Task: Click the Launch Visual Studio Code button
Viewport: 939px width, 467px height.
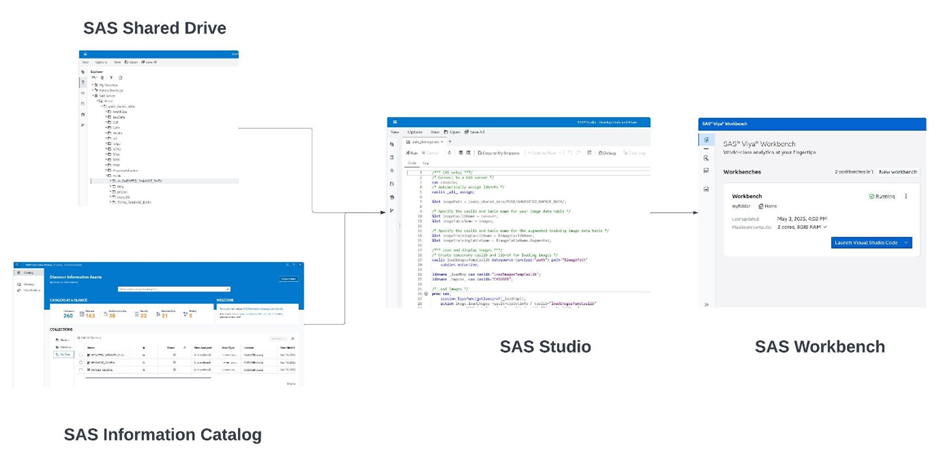Action: (x=866, y=243)
